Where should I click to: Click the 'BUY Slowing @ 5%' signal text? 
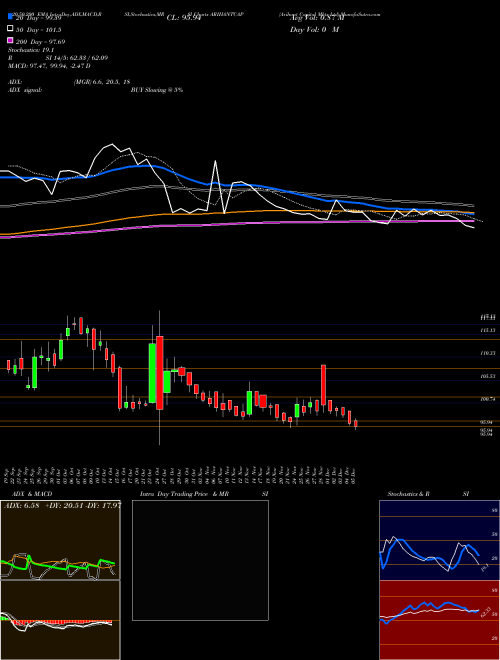coord(157,90)
